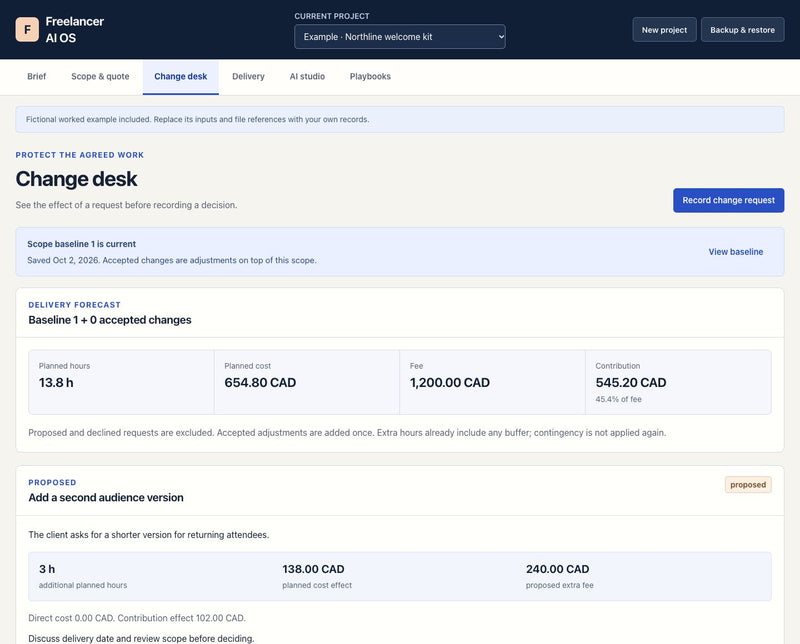This screenshot has width=800, height=644.
Task: Switch to the Playbooks tab
Action: tap(370, 77)
